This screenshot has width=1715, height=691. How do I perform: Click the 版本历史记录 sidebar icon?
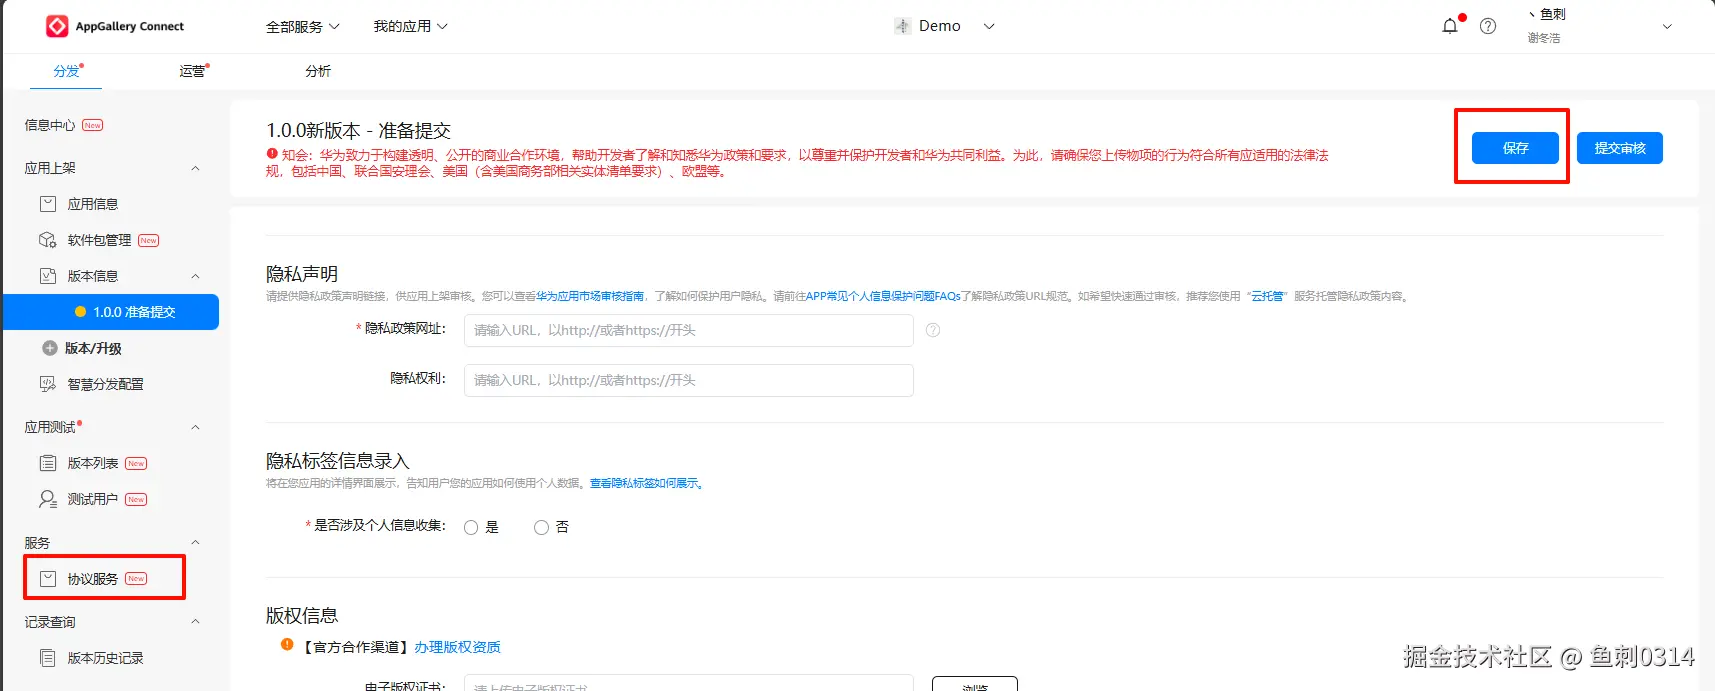[47, 658]
